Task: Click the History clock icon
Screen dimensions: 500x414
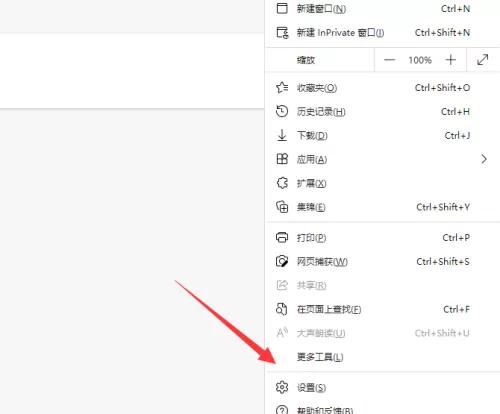Action: 282,112
